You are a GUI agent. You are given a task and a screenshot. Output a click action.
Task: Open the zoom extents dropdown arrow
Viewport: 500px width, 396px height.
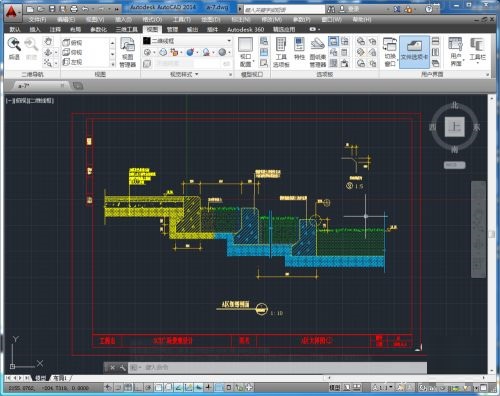coord(56,63)
